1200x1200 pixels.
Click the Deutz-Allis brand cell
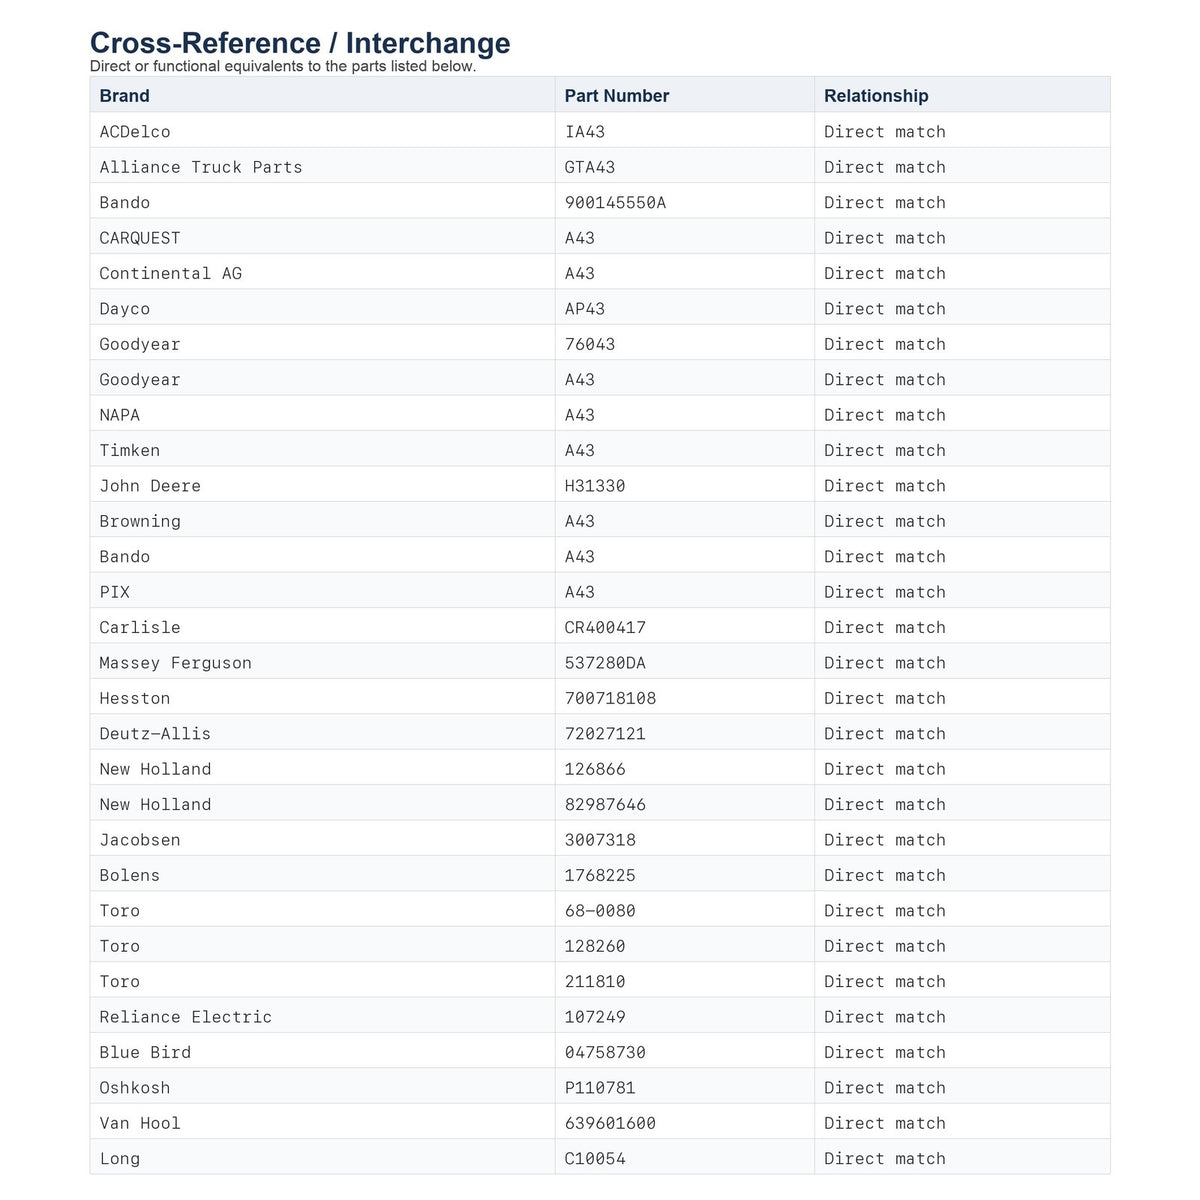322,733
